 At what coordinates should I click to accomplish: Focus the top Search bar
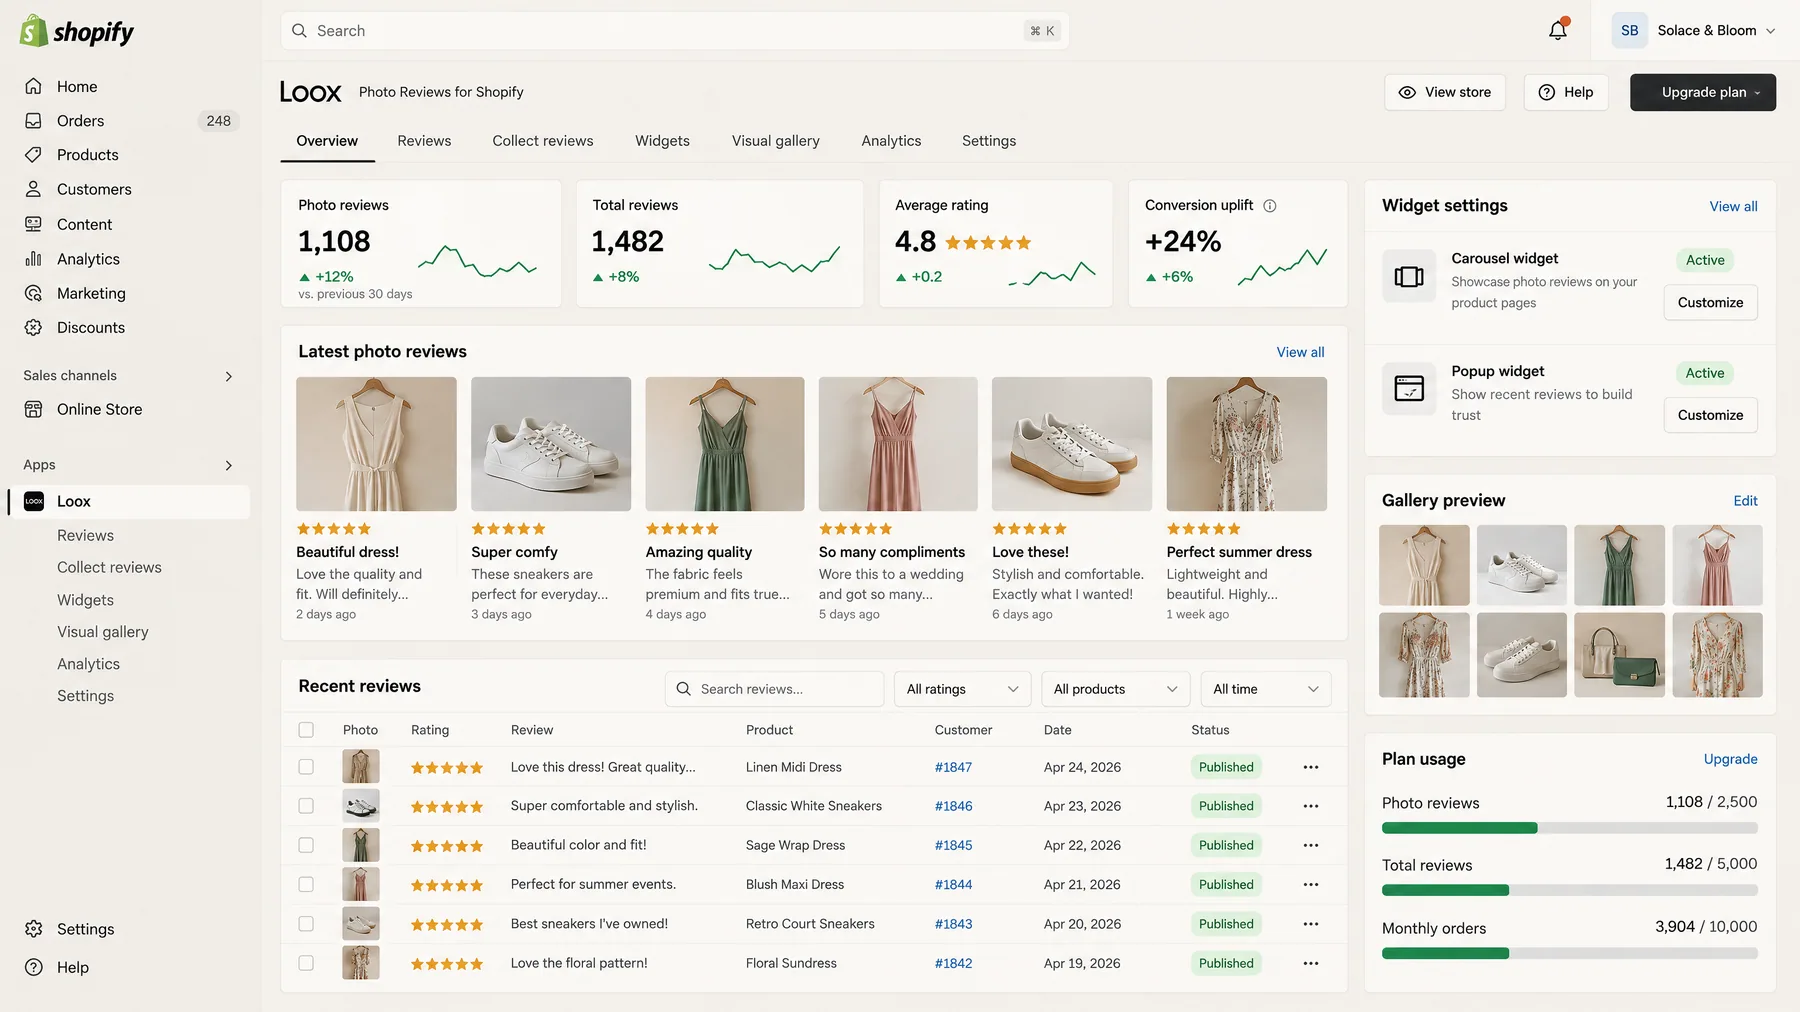point(675,31)
